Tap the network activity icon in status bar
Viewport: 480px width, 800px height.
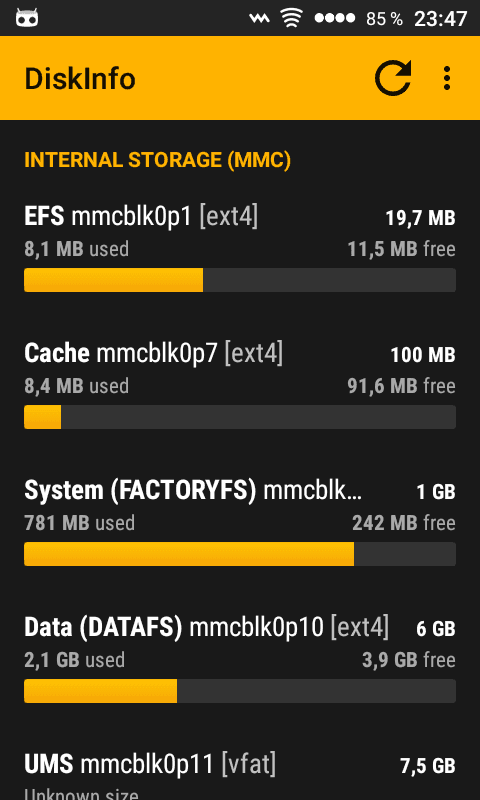(259, 18)
